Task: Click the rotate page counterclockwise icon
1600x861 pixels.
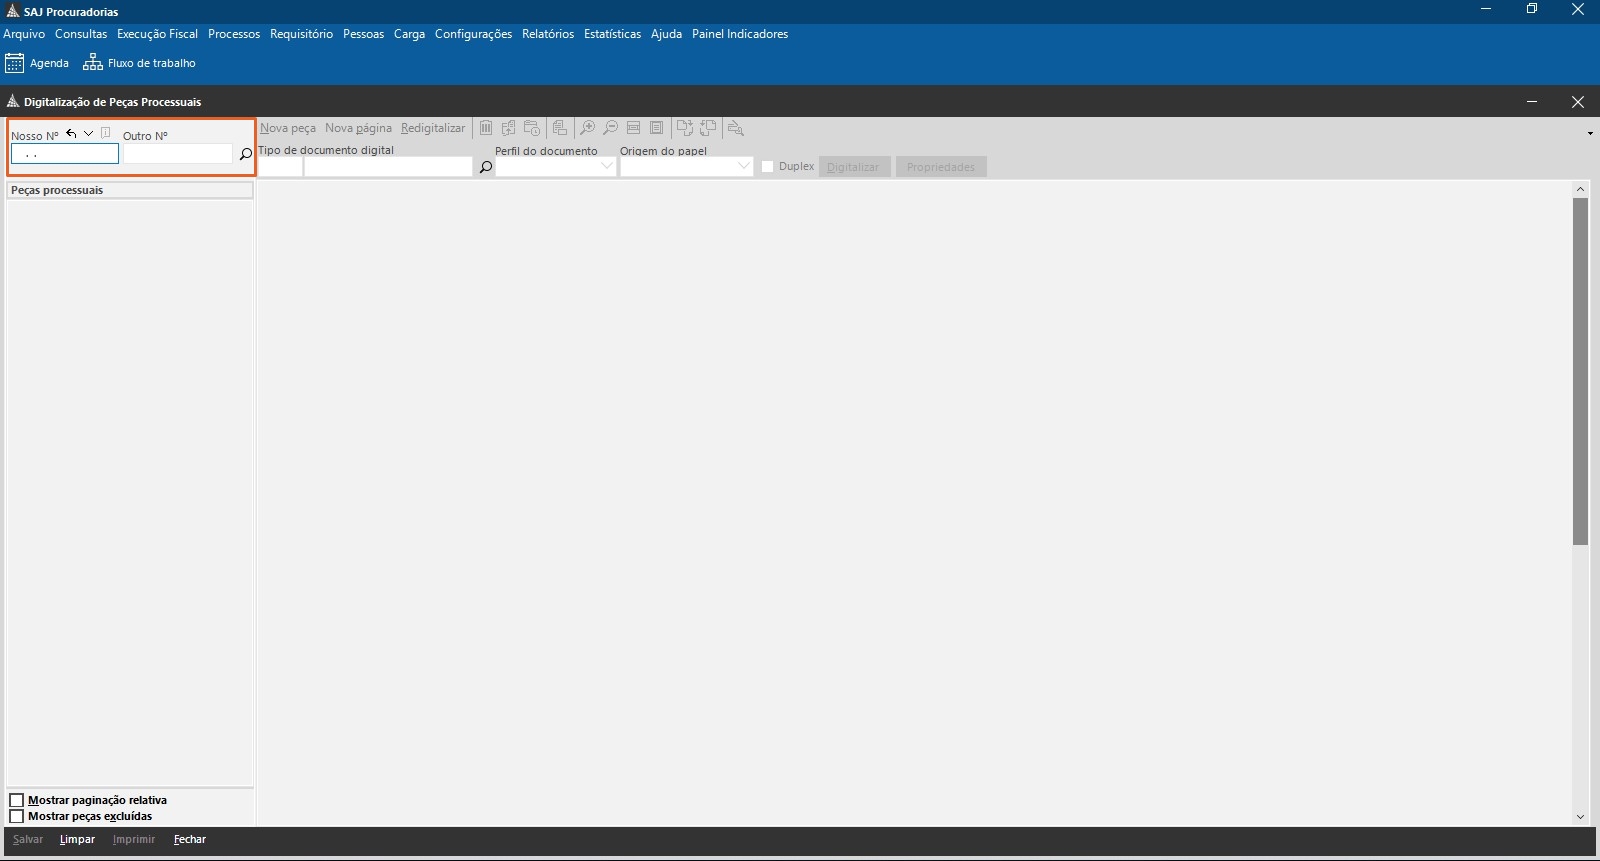Action: [708, 128]
